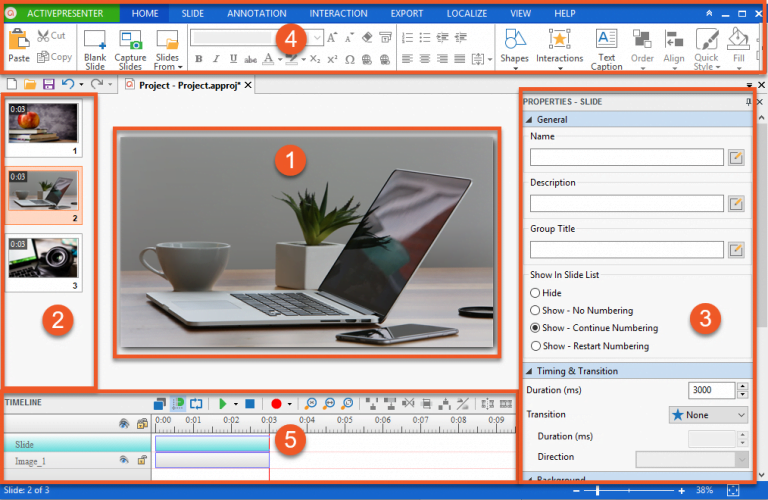Click the Save project icon
Viewport: 768px width, 500px height.
click(48, 84)
